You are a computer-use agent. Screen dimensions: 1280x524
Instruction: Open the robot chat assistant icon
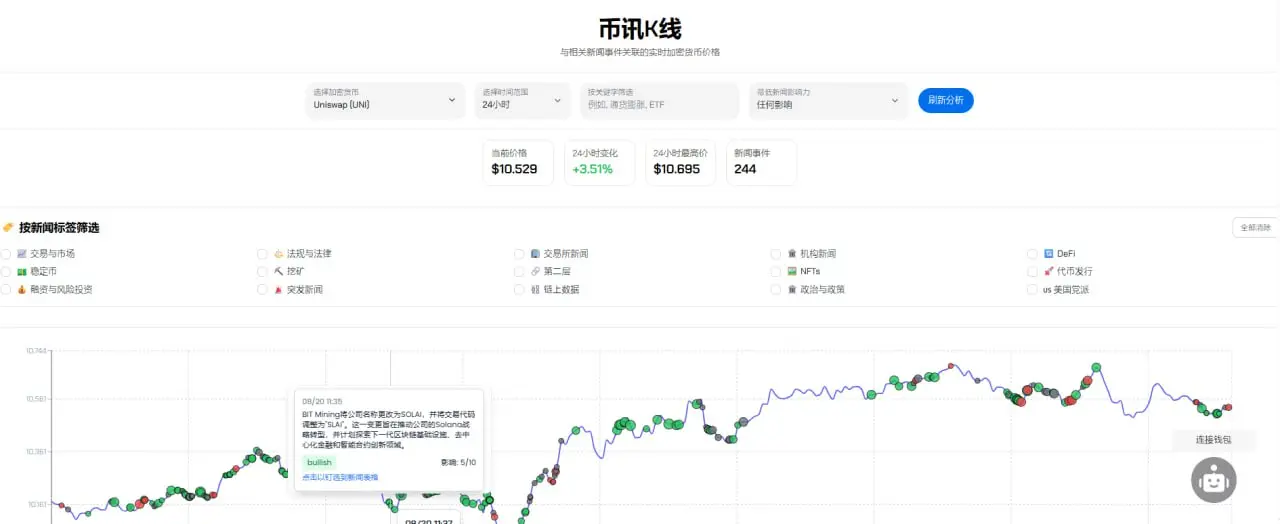click(x=1213, y=481)
